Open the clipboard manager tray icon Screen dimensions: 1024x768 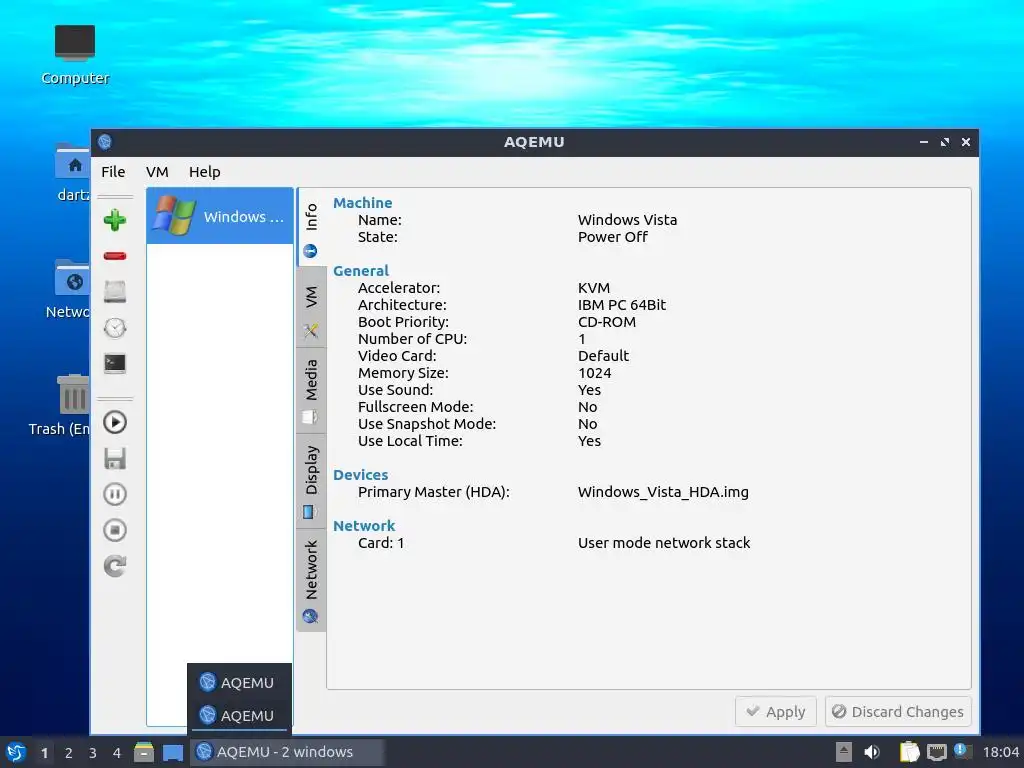pos(910,752)
